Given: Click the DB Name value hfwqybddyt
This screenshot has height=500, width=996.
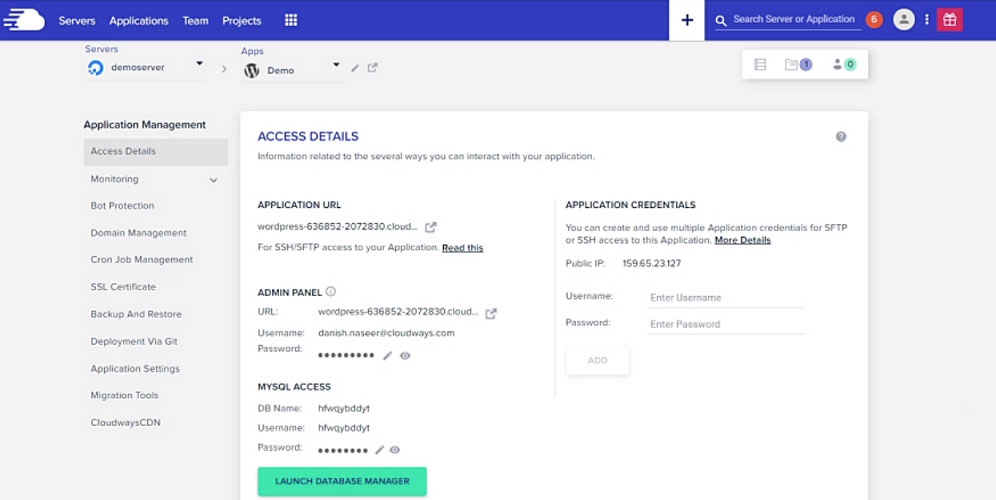Looking at the screenshot, I should click(344, 409).
